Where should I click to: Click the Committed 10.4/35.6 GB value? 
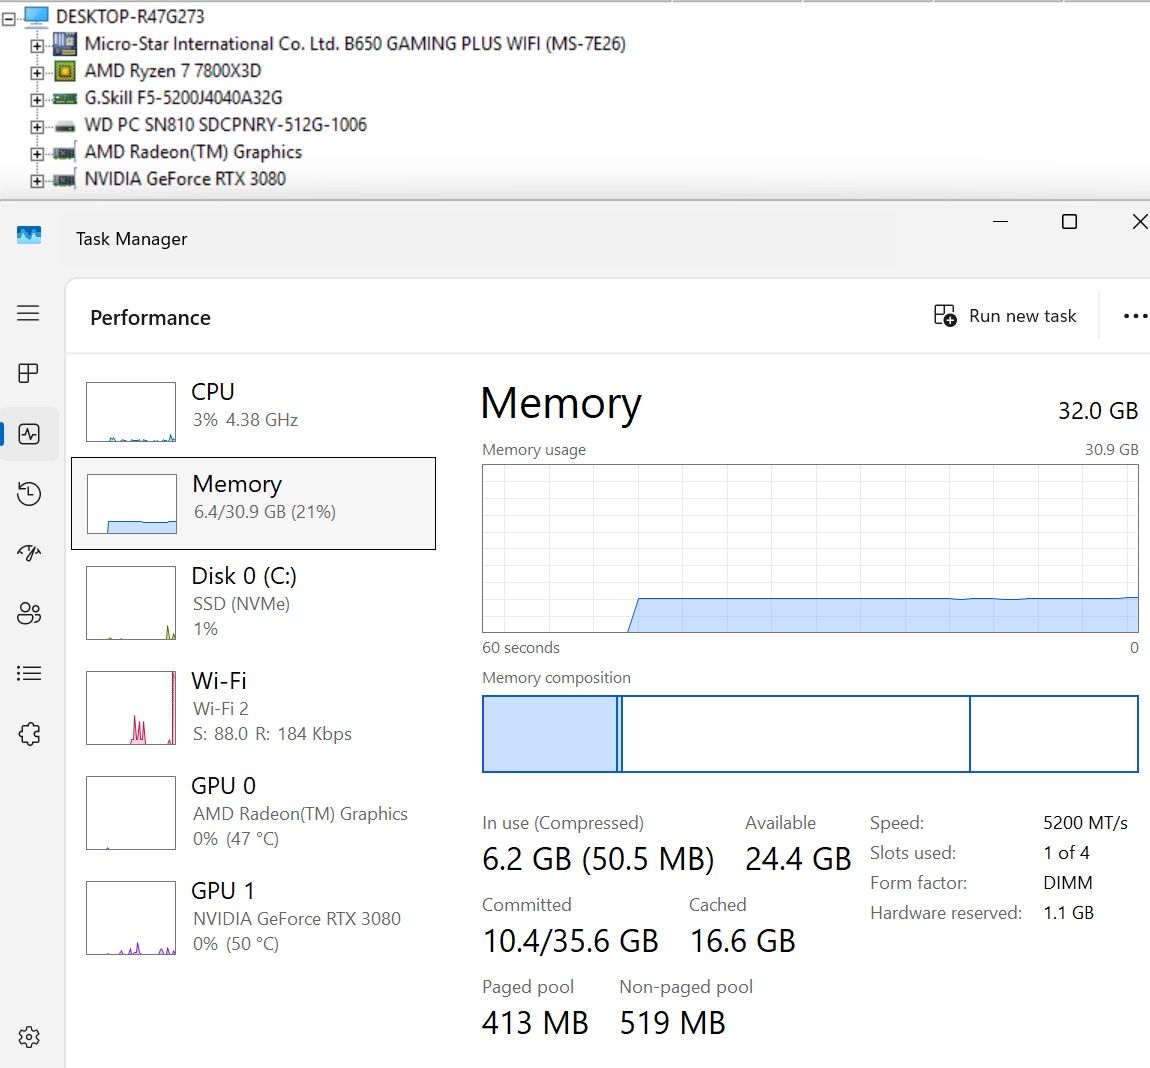click(571, 940)
